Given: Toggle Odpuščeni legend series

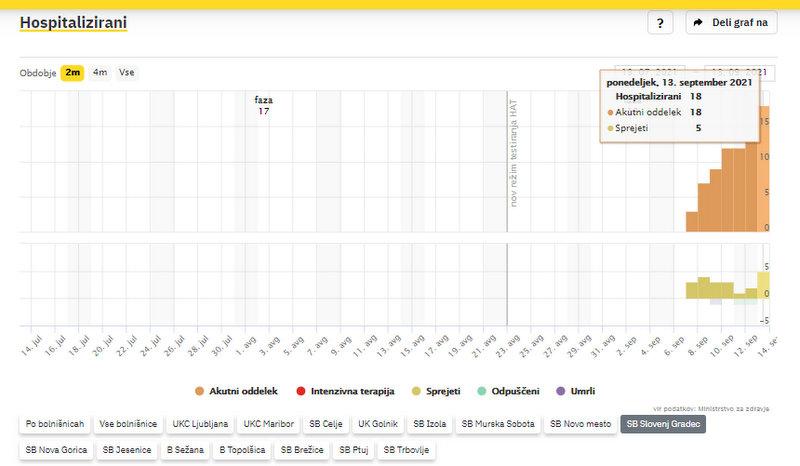Looking at the screenshot, I should tap(515, 390).
